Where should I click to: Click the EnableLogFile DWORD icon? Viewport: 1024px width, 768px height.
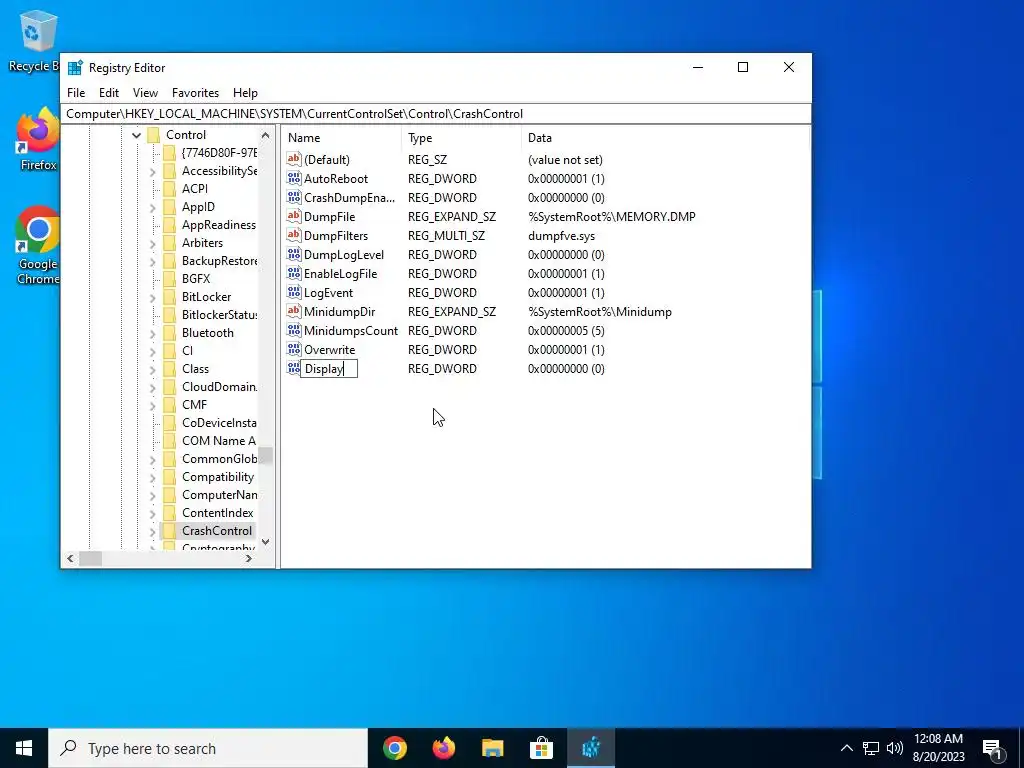294,273
